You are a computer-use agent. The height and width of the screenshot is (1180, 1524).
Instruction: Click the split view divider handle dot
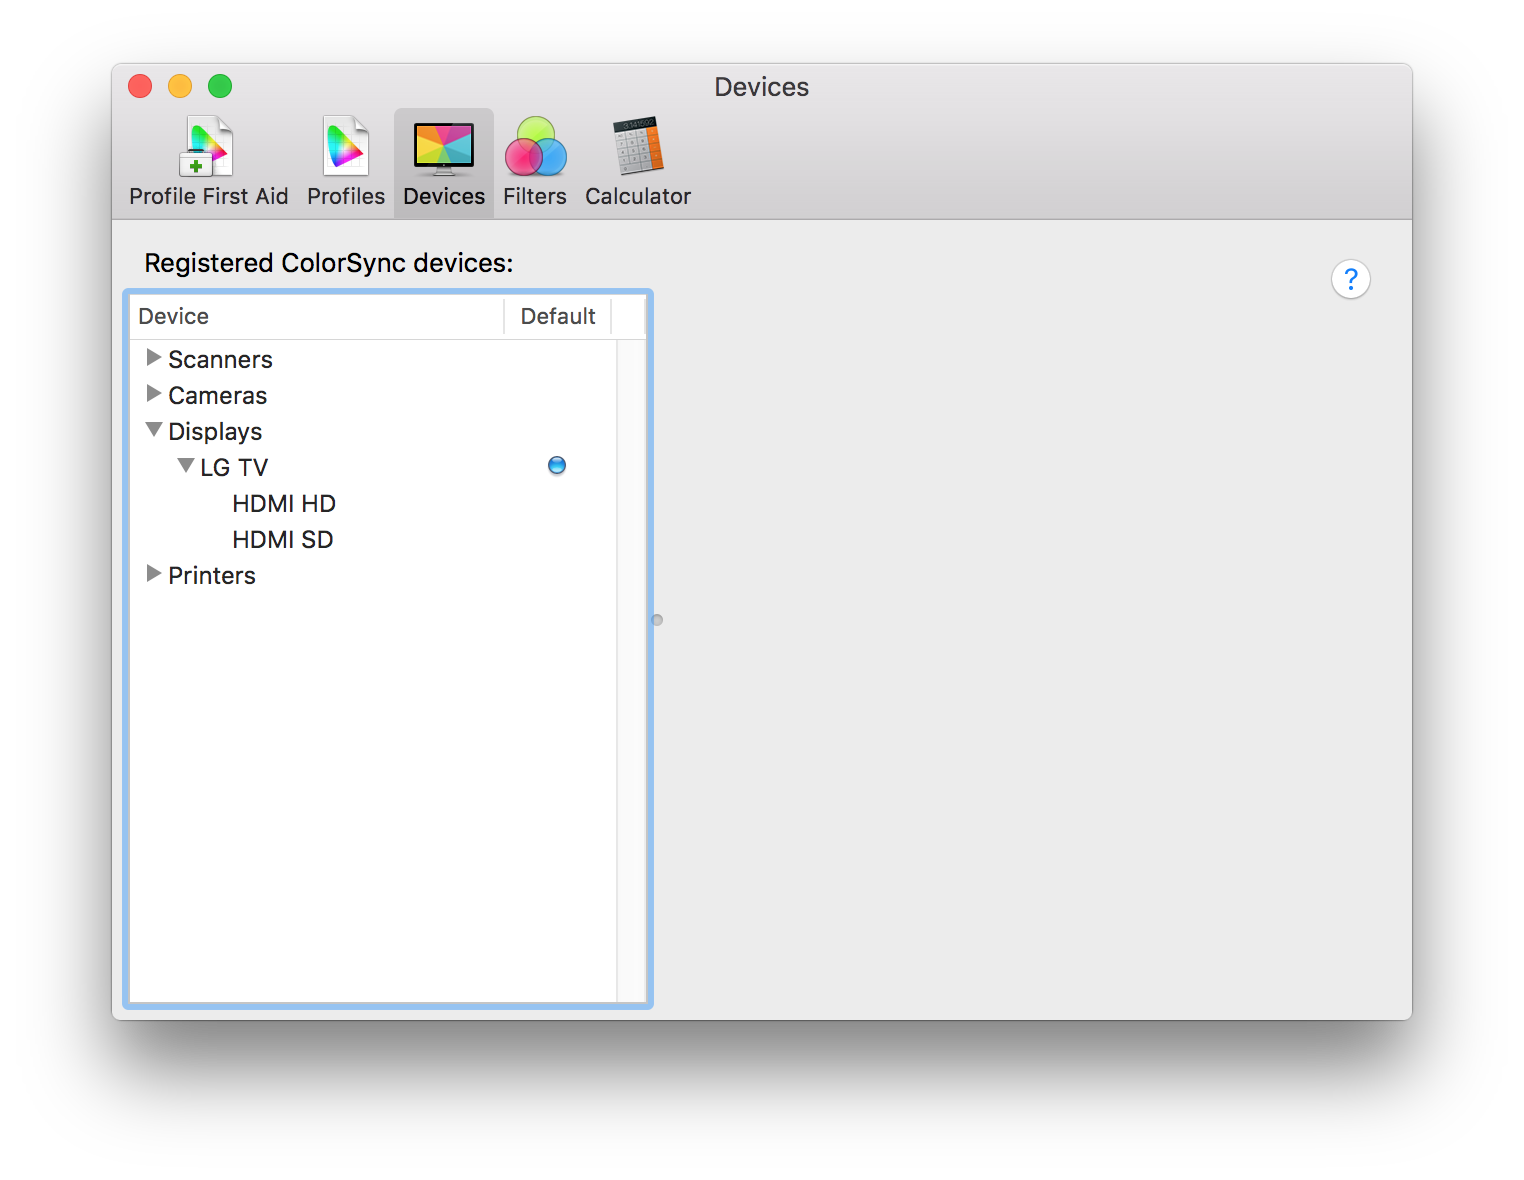(657, 620)
